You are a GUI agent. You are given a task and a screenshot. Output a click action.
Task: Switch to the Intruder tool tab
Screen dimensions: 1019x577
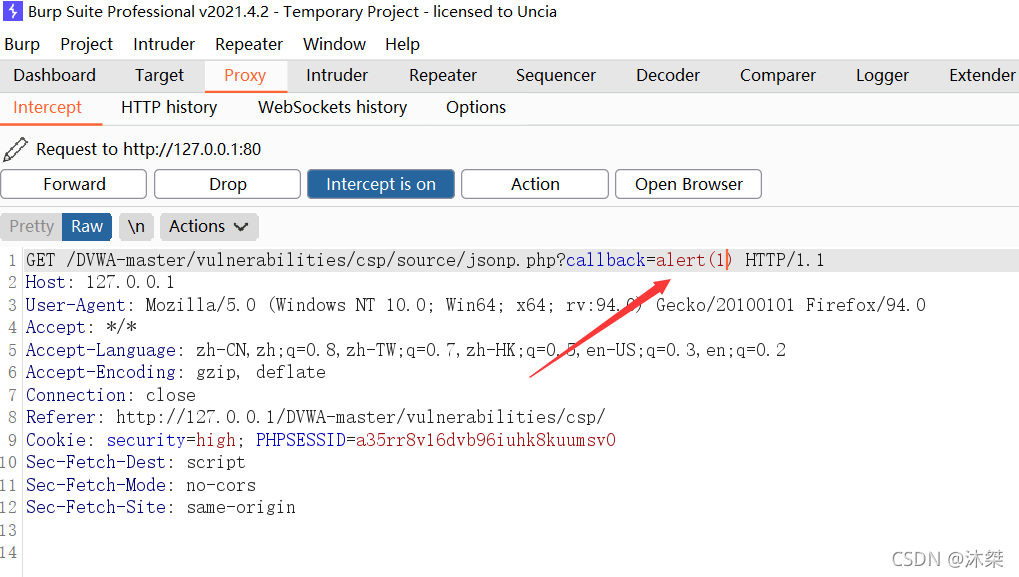[x=337, y=76]
